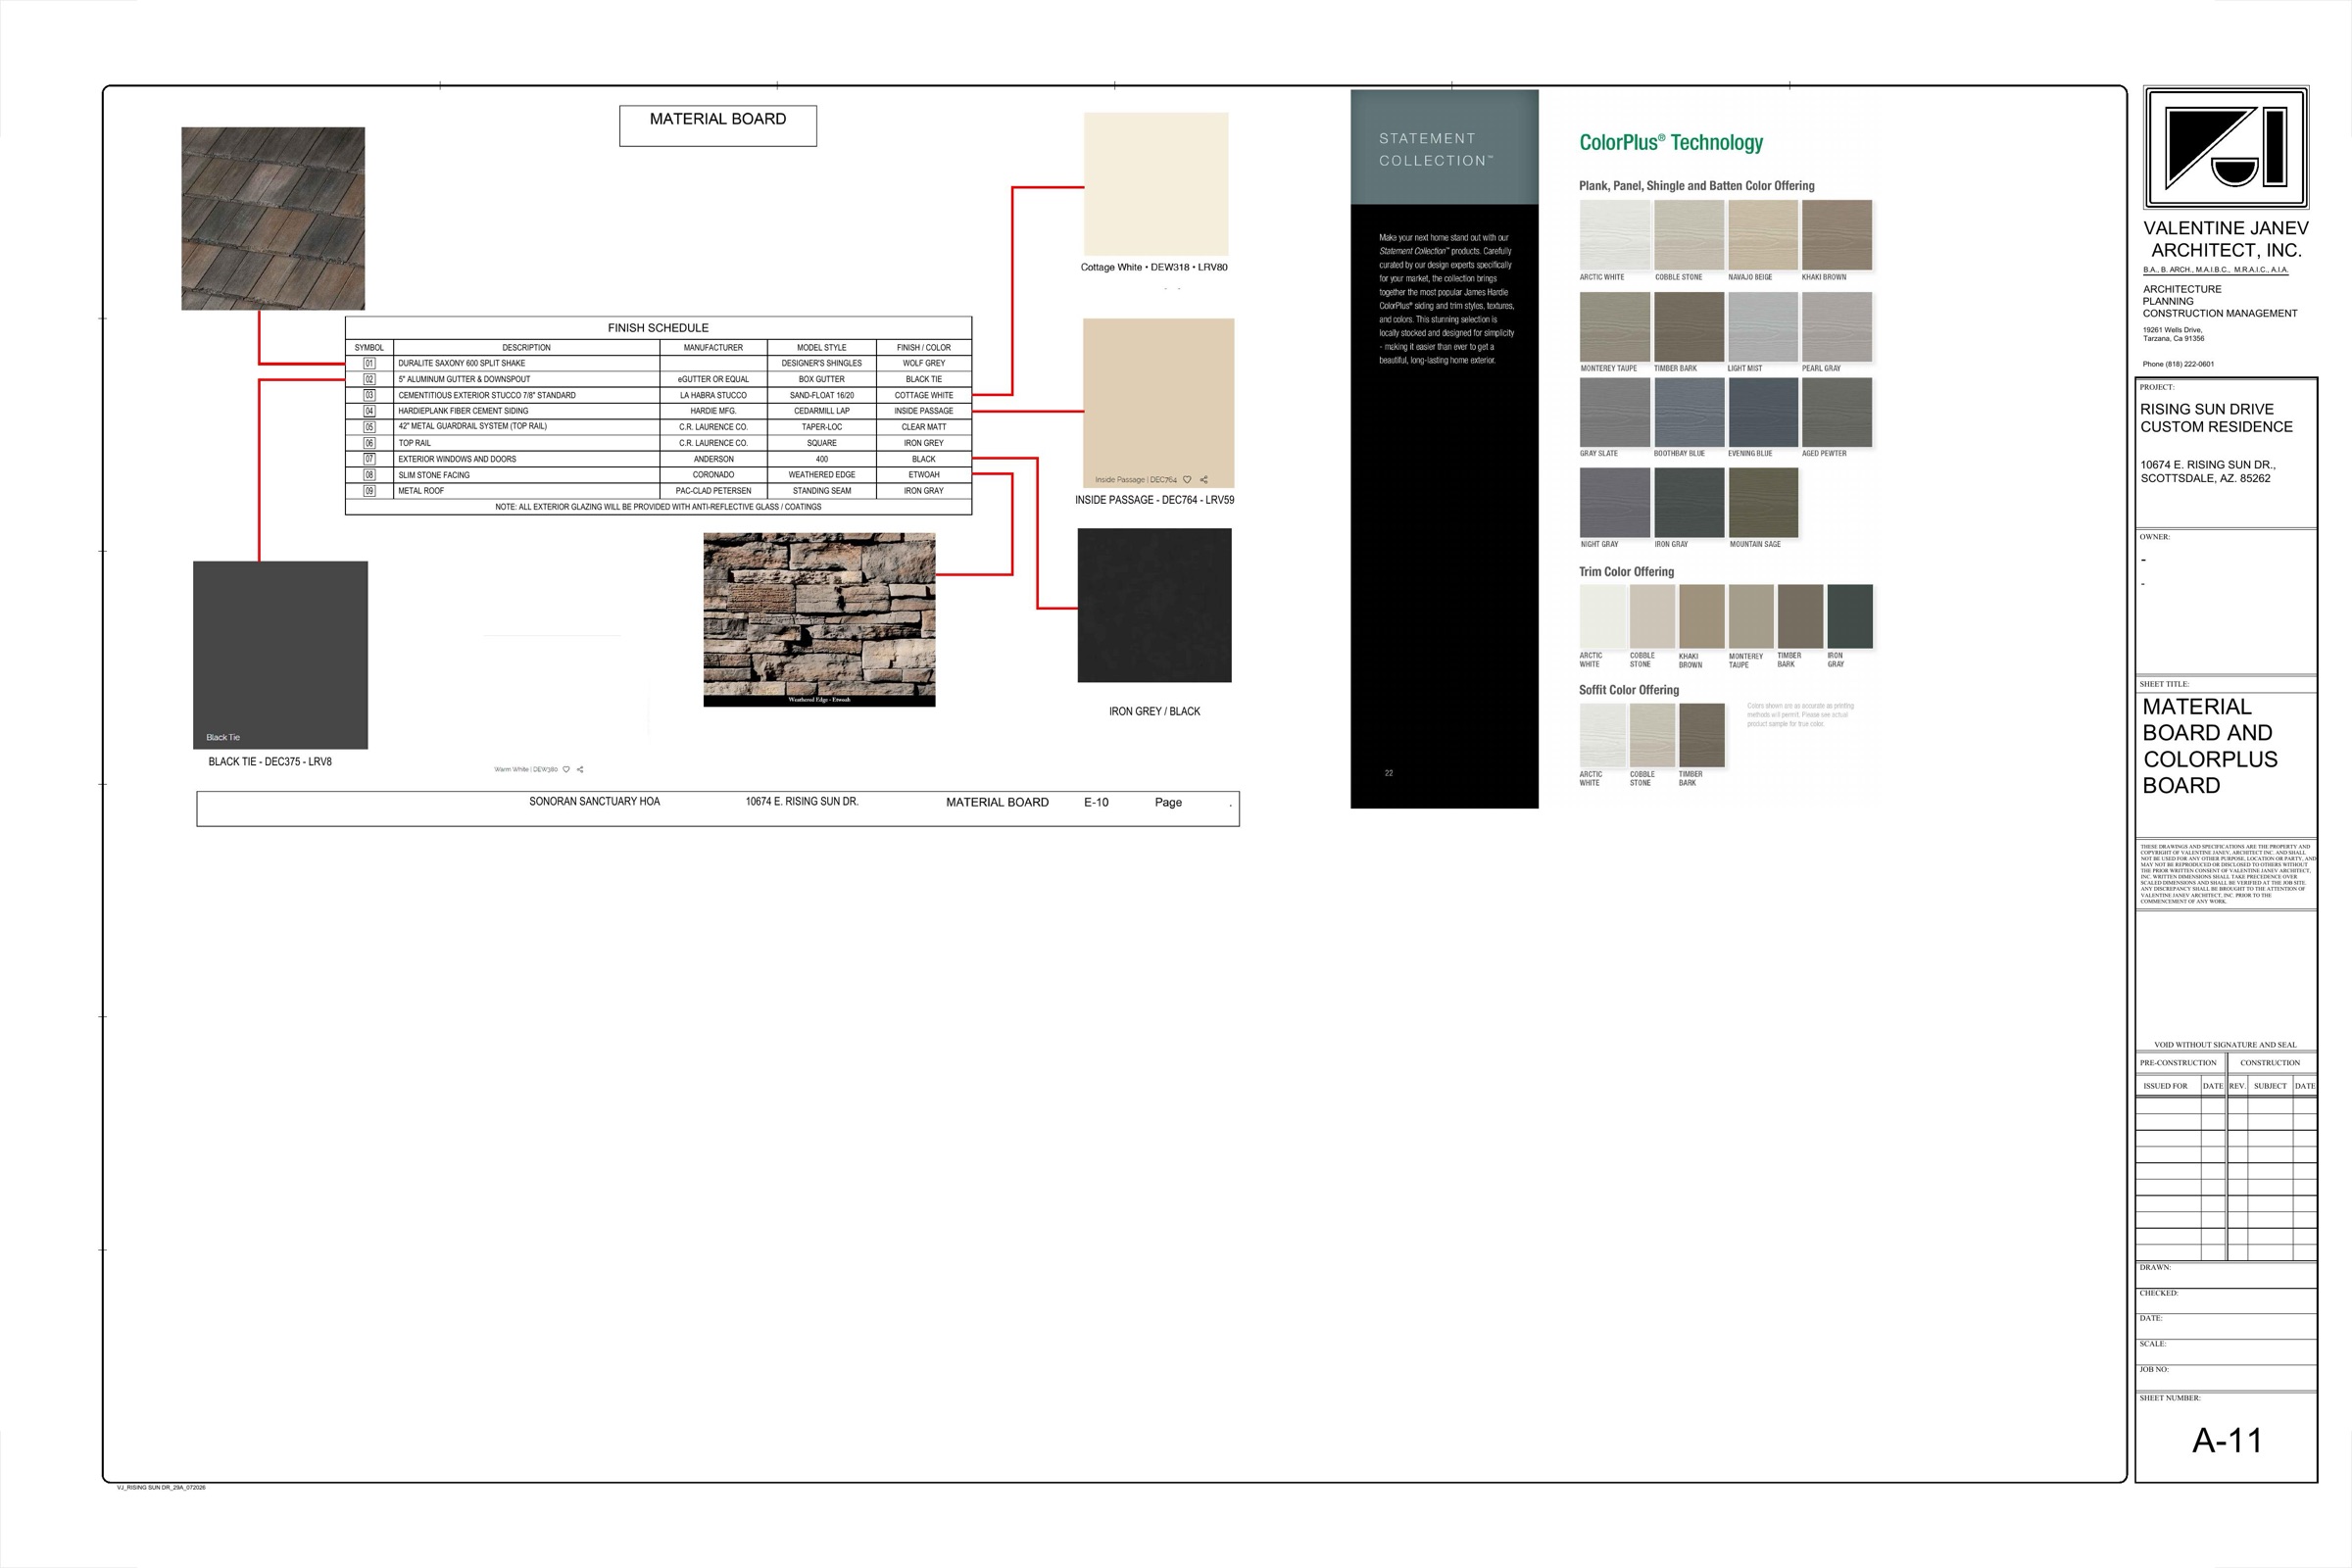Select the 'PAC-CLAD PETERSEN' manufacturer cell
Viewport: 2352px width, 1568px height.
(713, 491)
